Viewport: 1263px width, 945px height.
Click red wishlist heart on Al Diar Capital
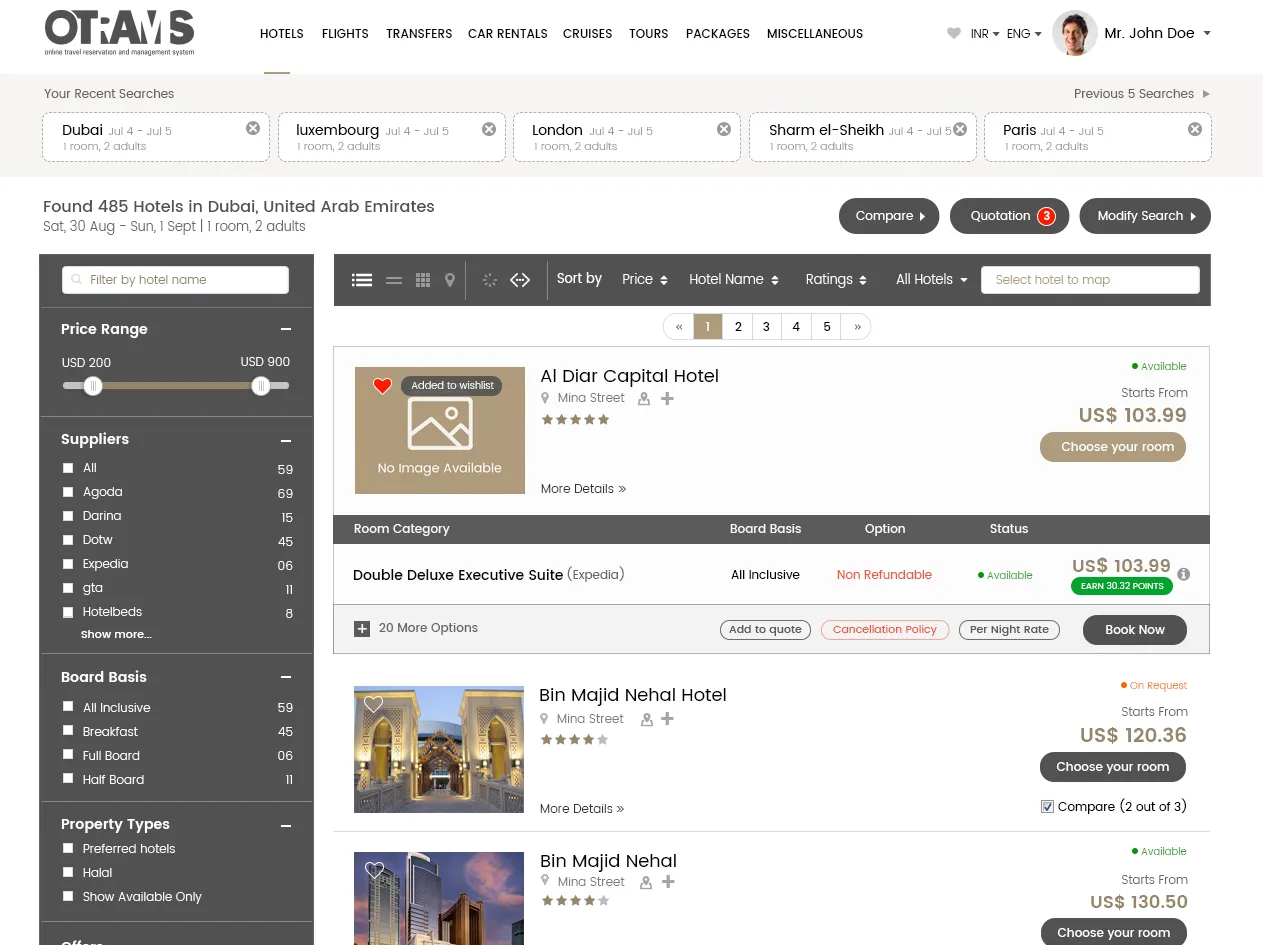[382, 386]
